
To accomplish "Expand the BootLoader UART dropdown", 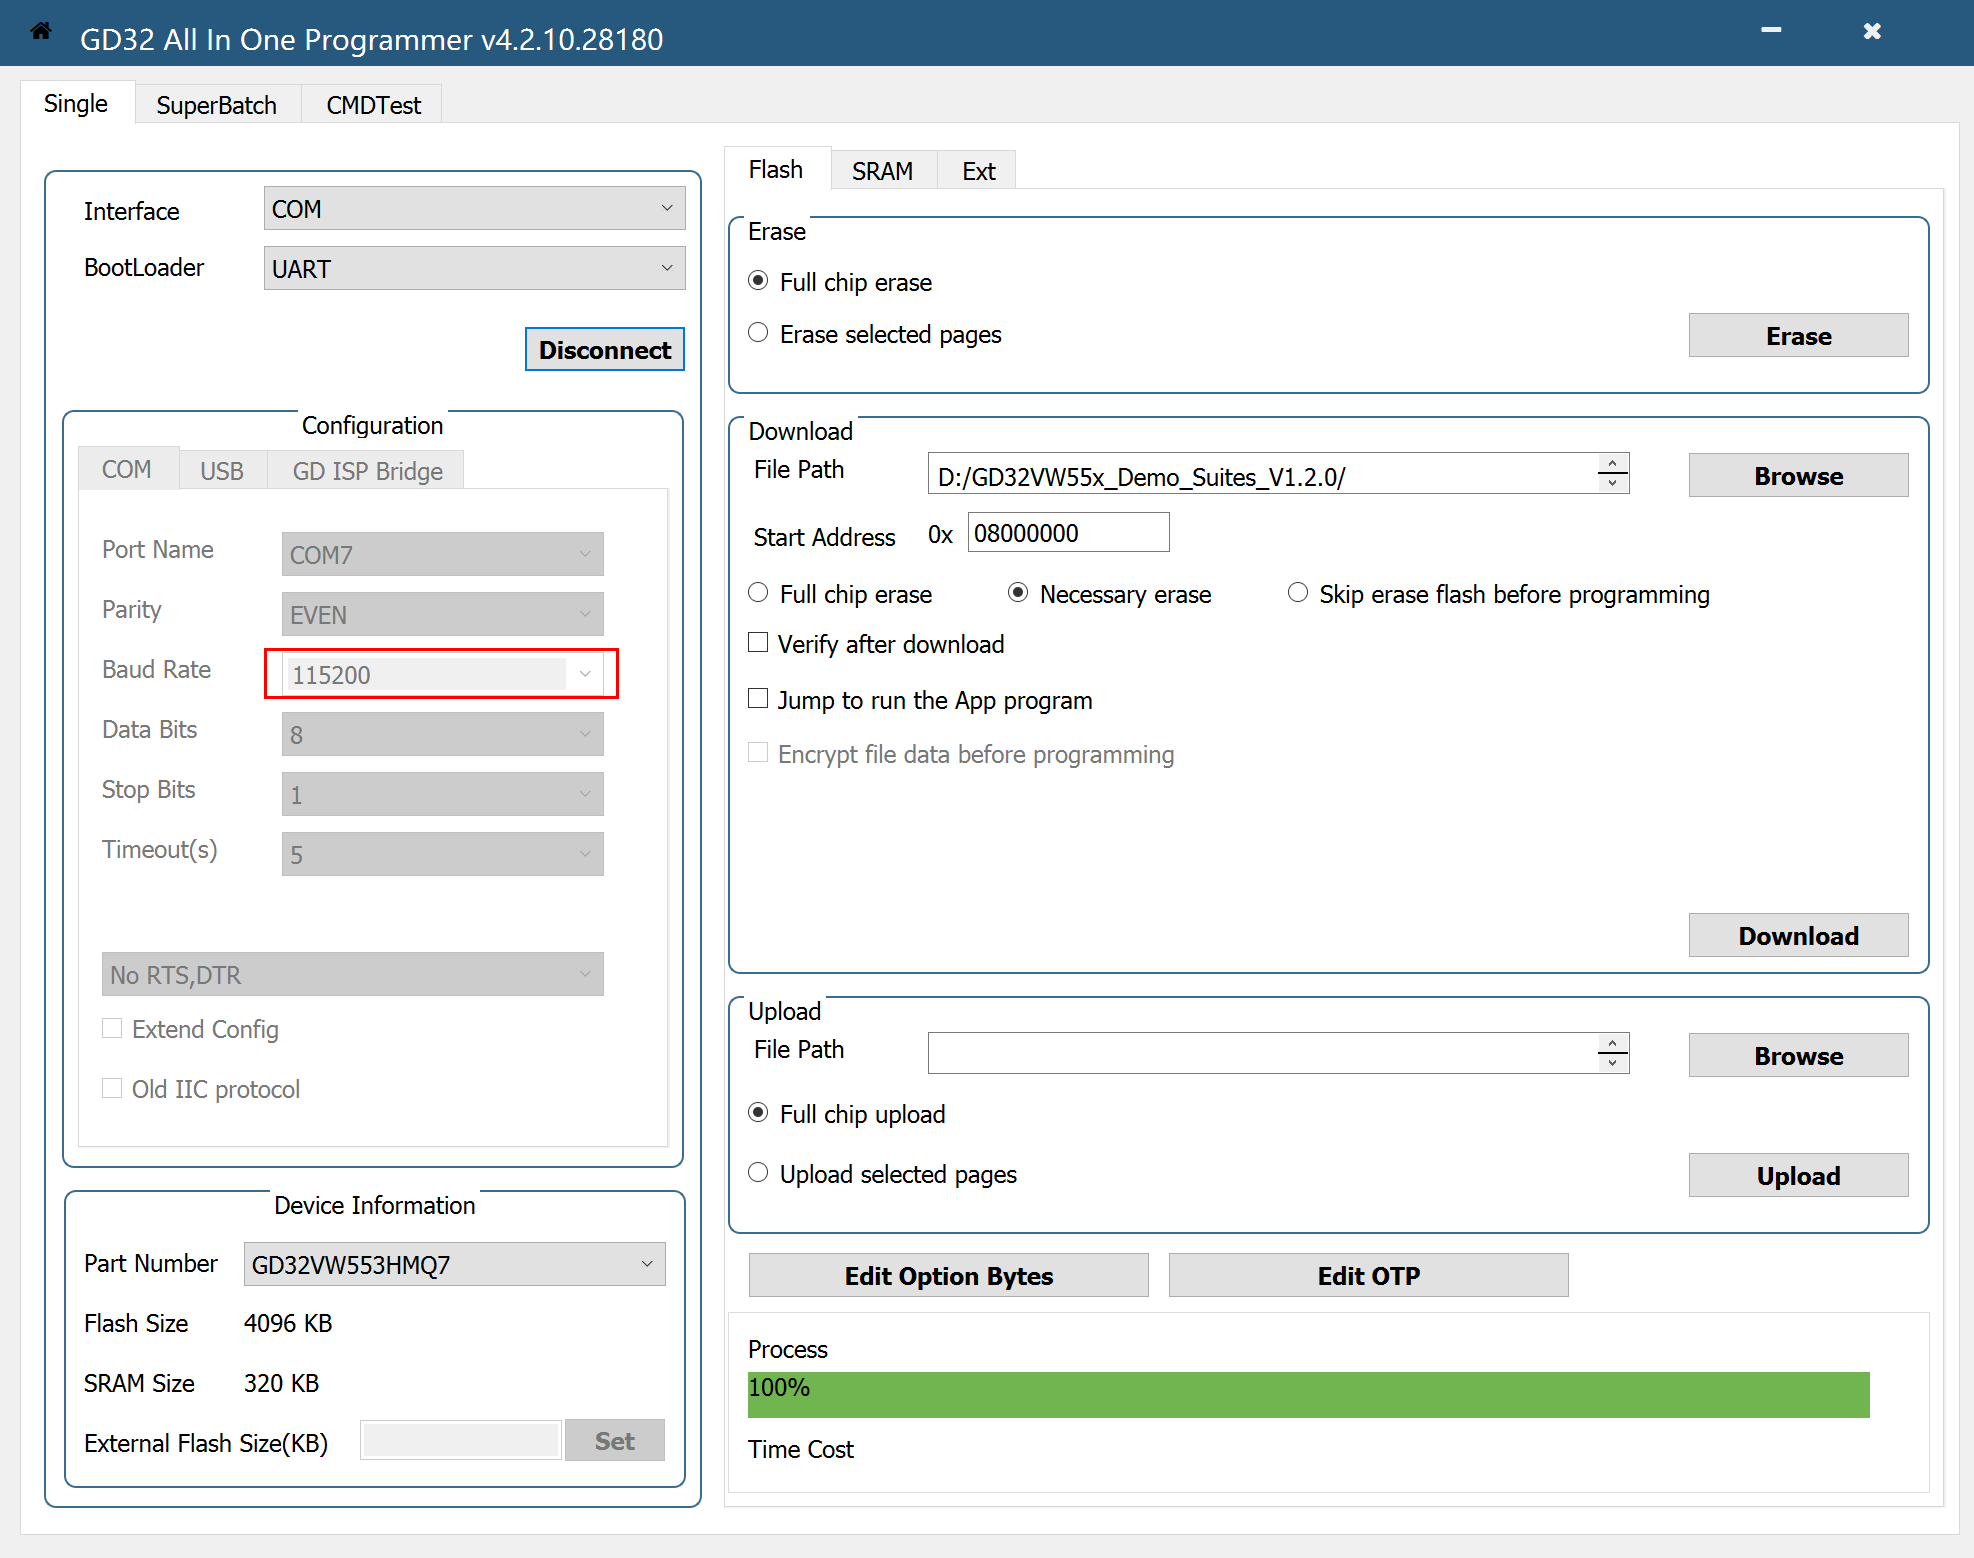I will pyautogui.click(x=474, y=269).
